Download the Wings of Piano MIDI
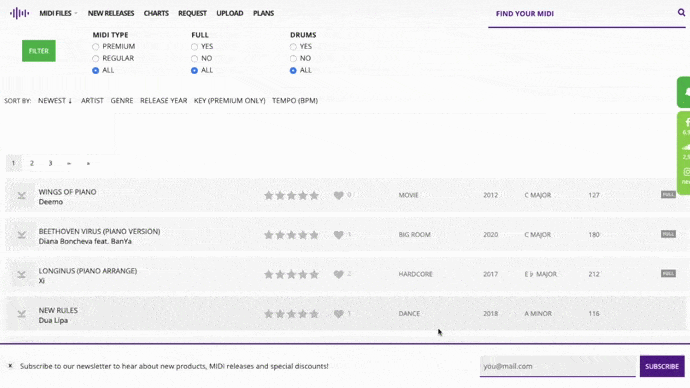The image size is (690, 388). coord(21,196)
